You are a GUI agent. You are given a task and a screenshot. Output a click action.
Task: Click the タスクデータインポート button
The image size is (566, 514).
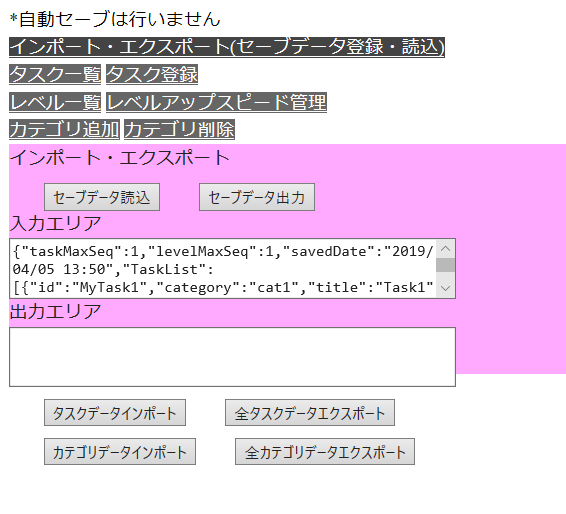[x=115, y=413]
